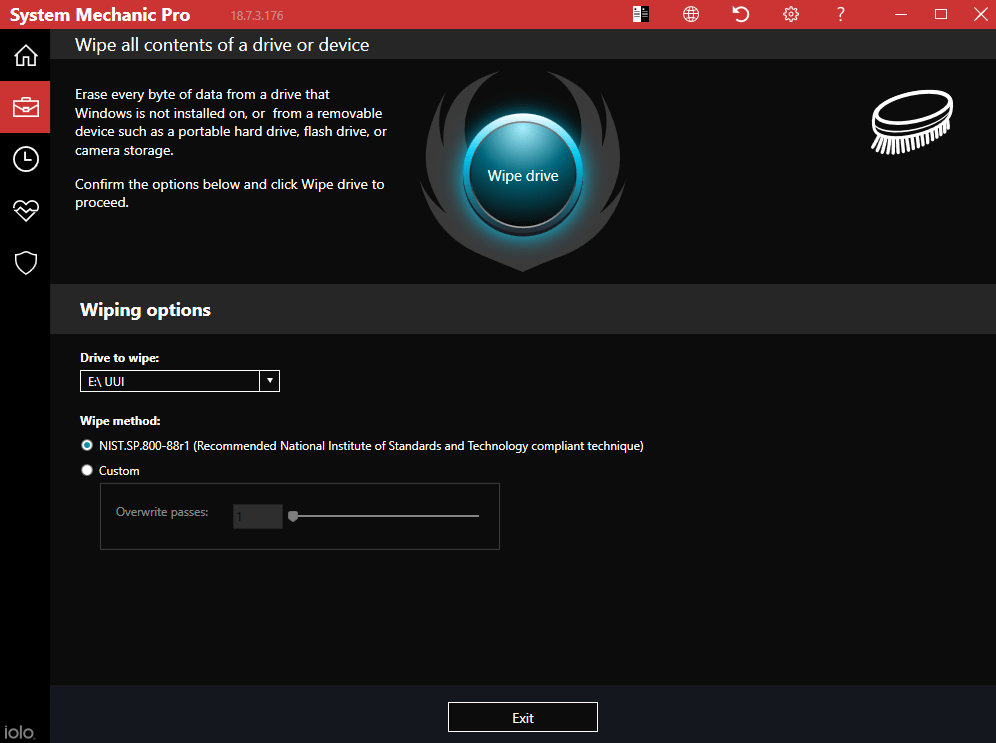This screenshot has width=996, height=743.
Task: Click the Drive to wipe label
Action: pos(119,358)
